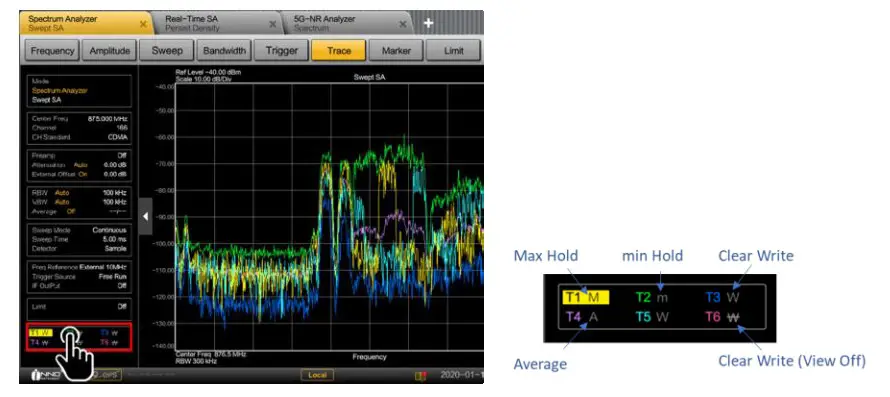This screenshot has height=397, width=890.
Task: Open the Limit menu button
Action: pyautogui.click(x=454, y=51)
